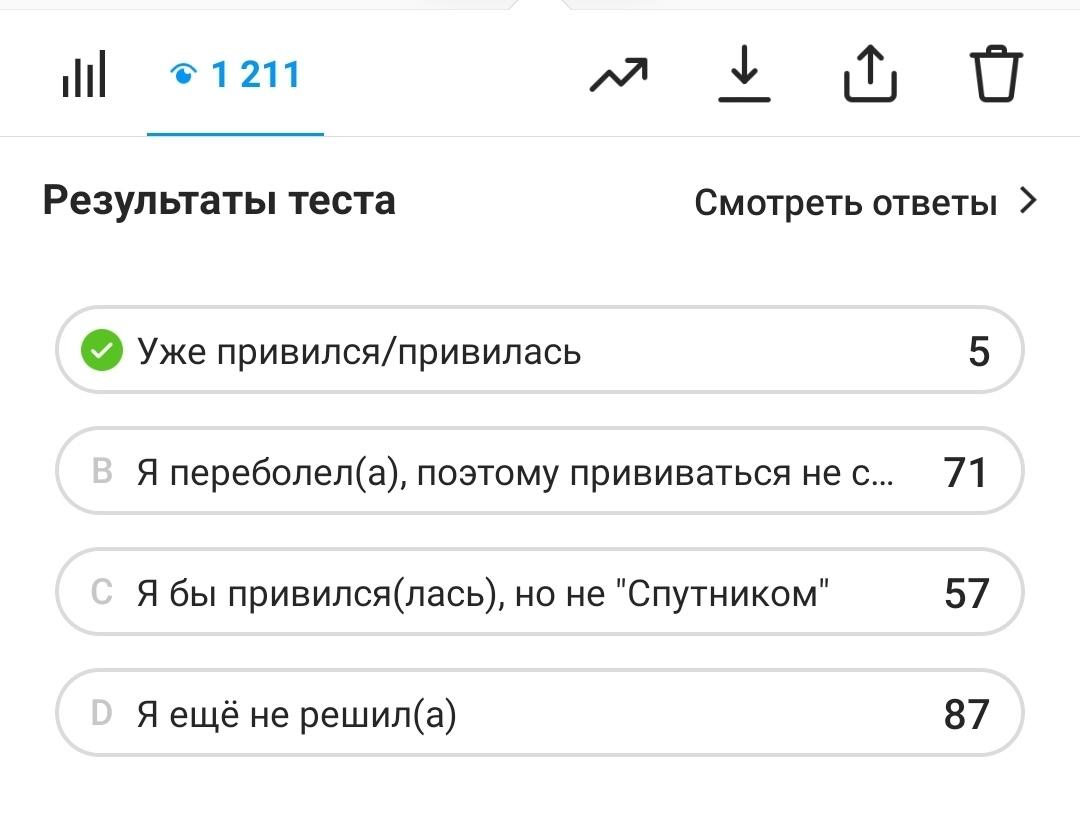The width and height of the screenshot is (1080, 817).
Task: Download the test results
Action: (745, 76)
